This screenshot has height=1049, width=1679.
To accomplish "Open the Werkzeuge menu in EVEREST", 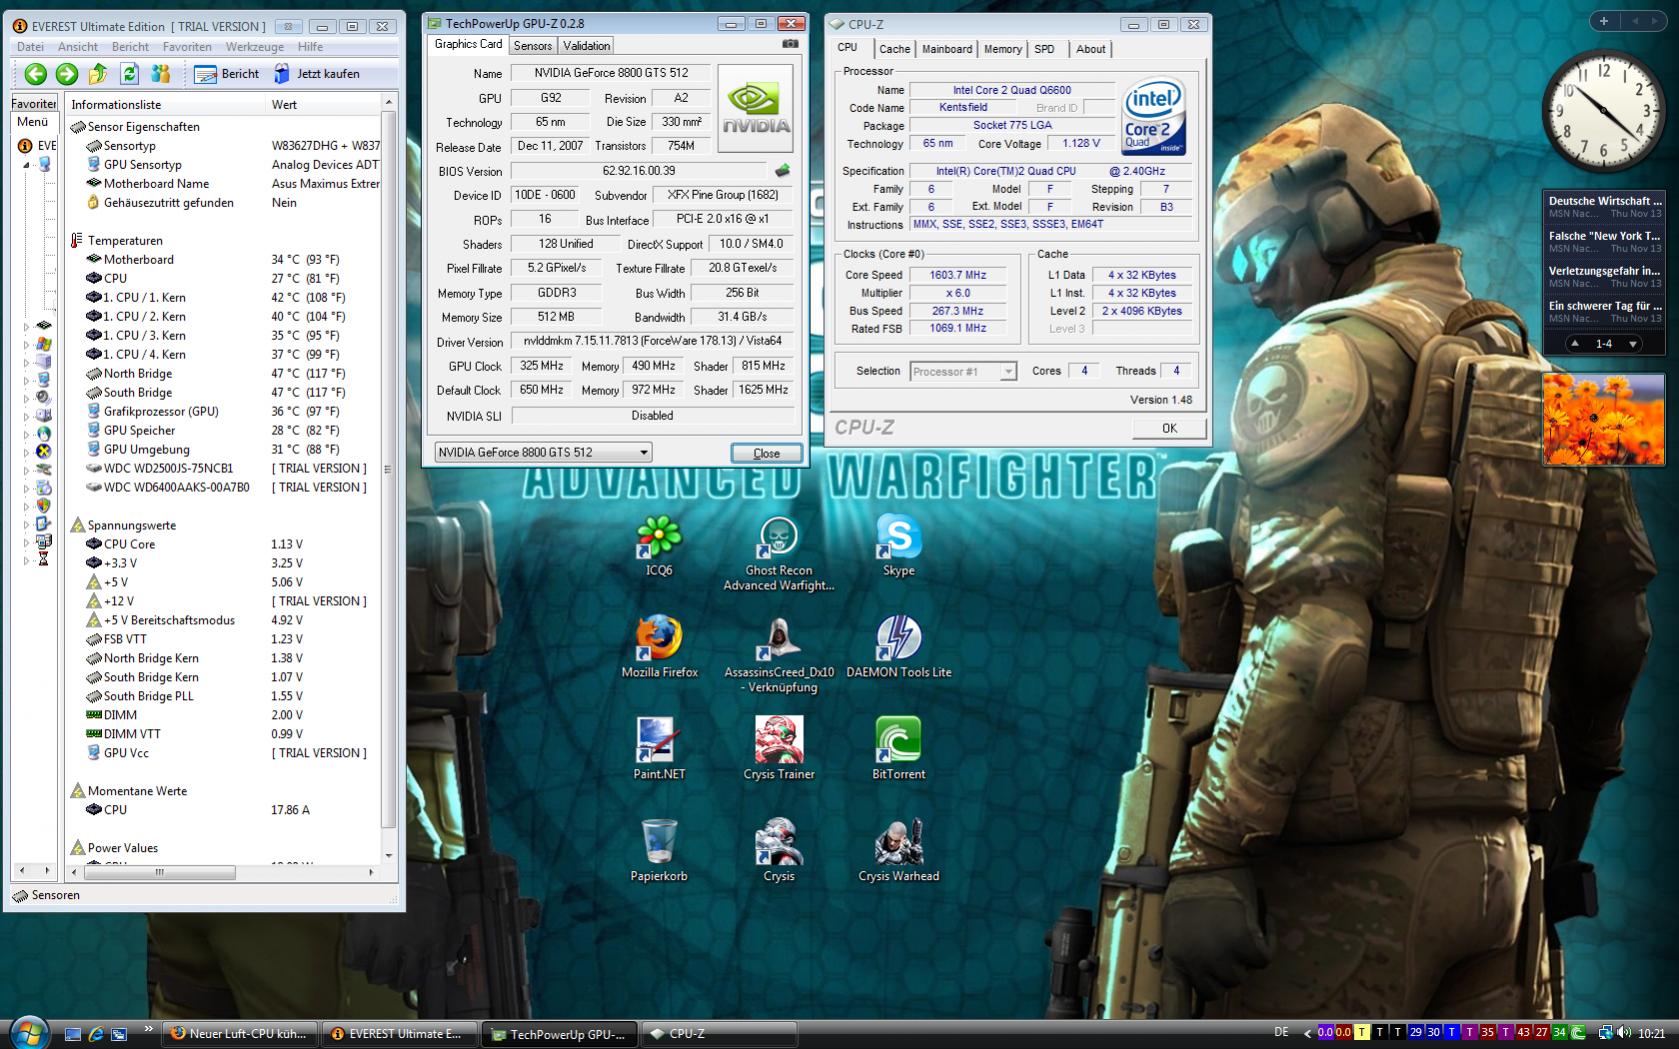I will pos(255,47).
